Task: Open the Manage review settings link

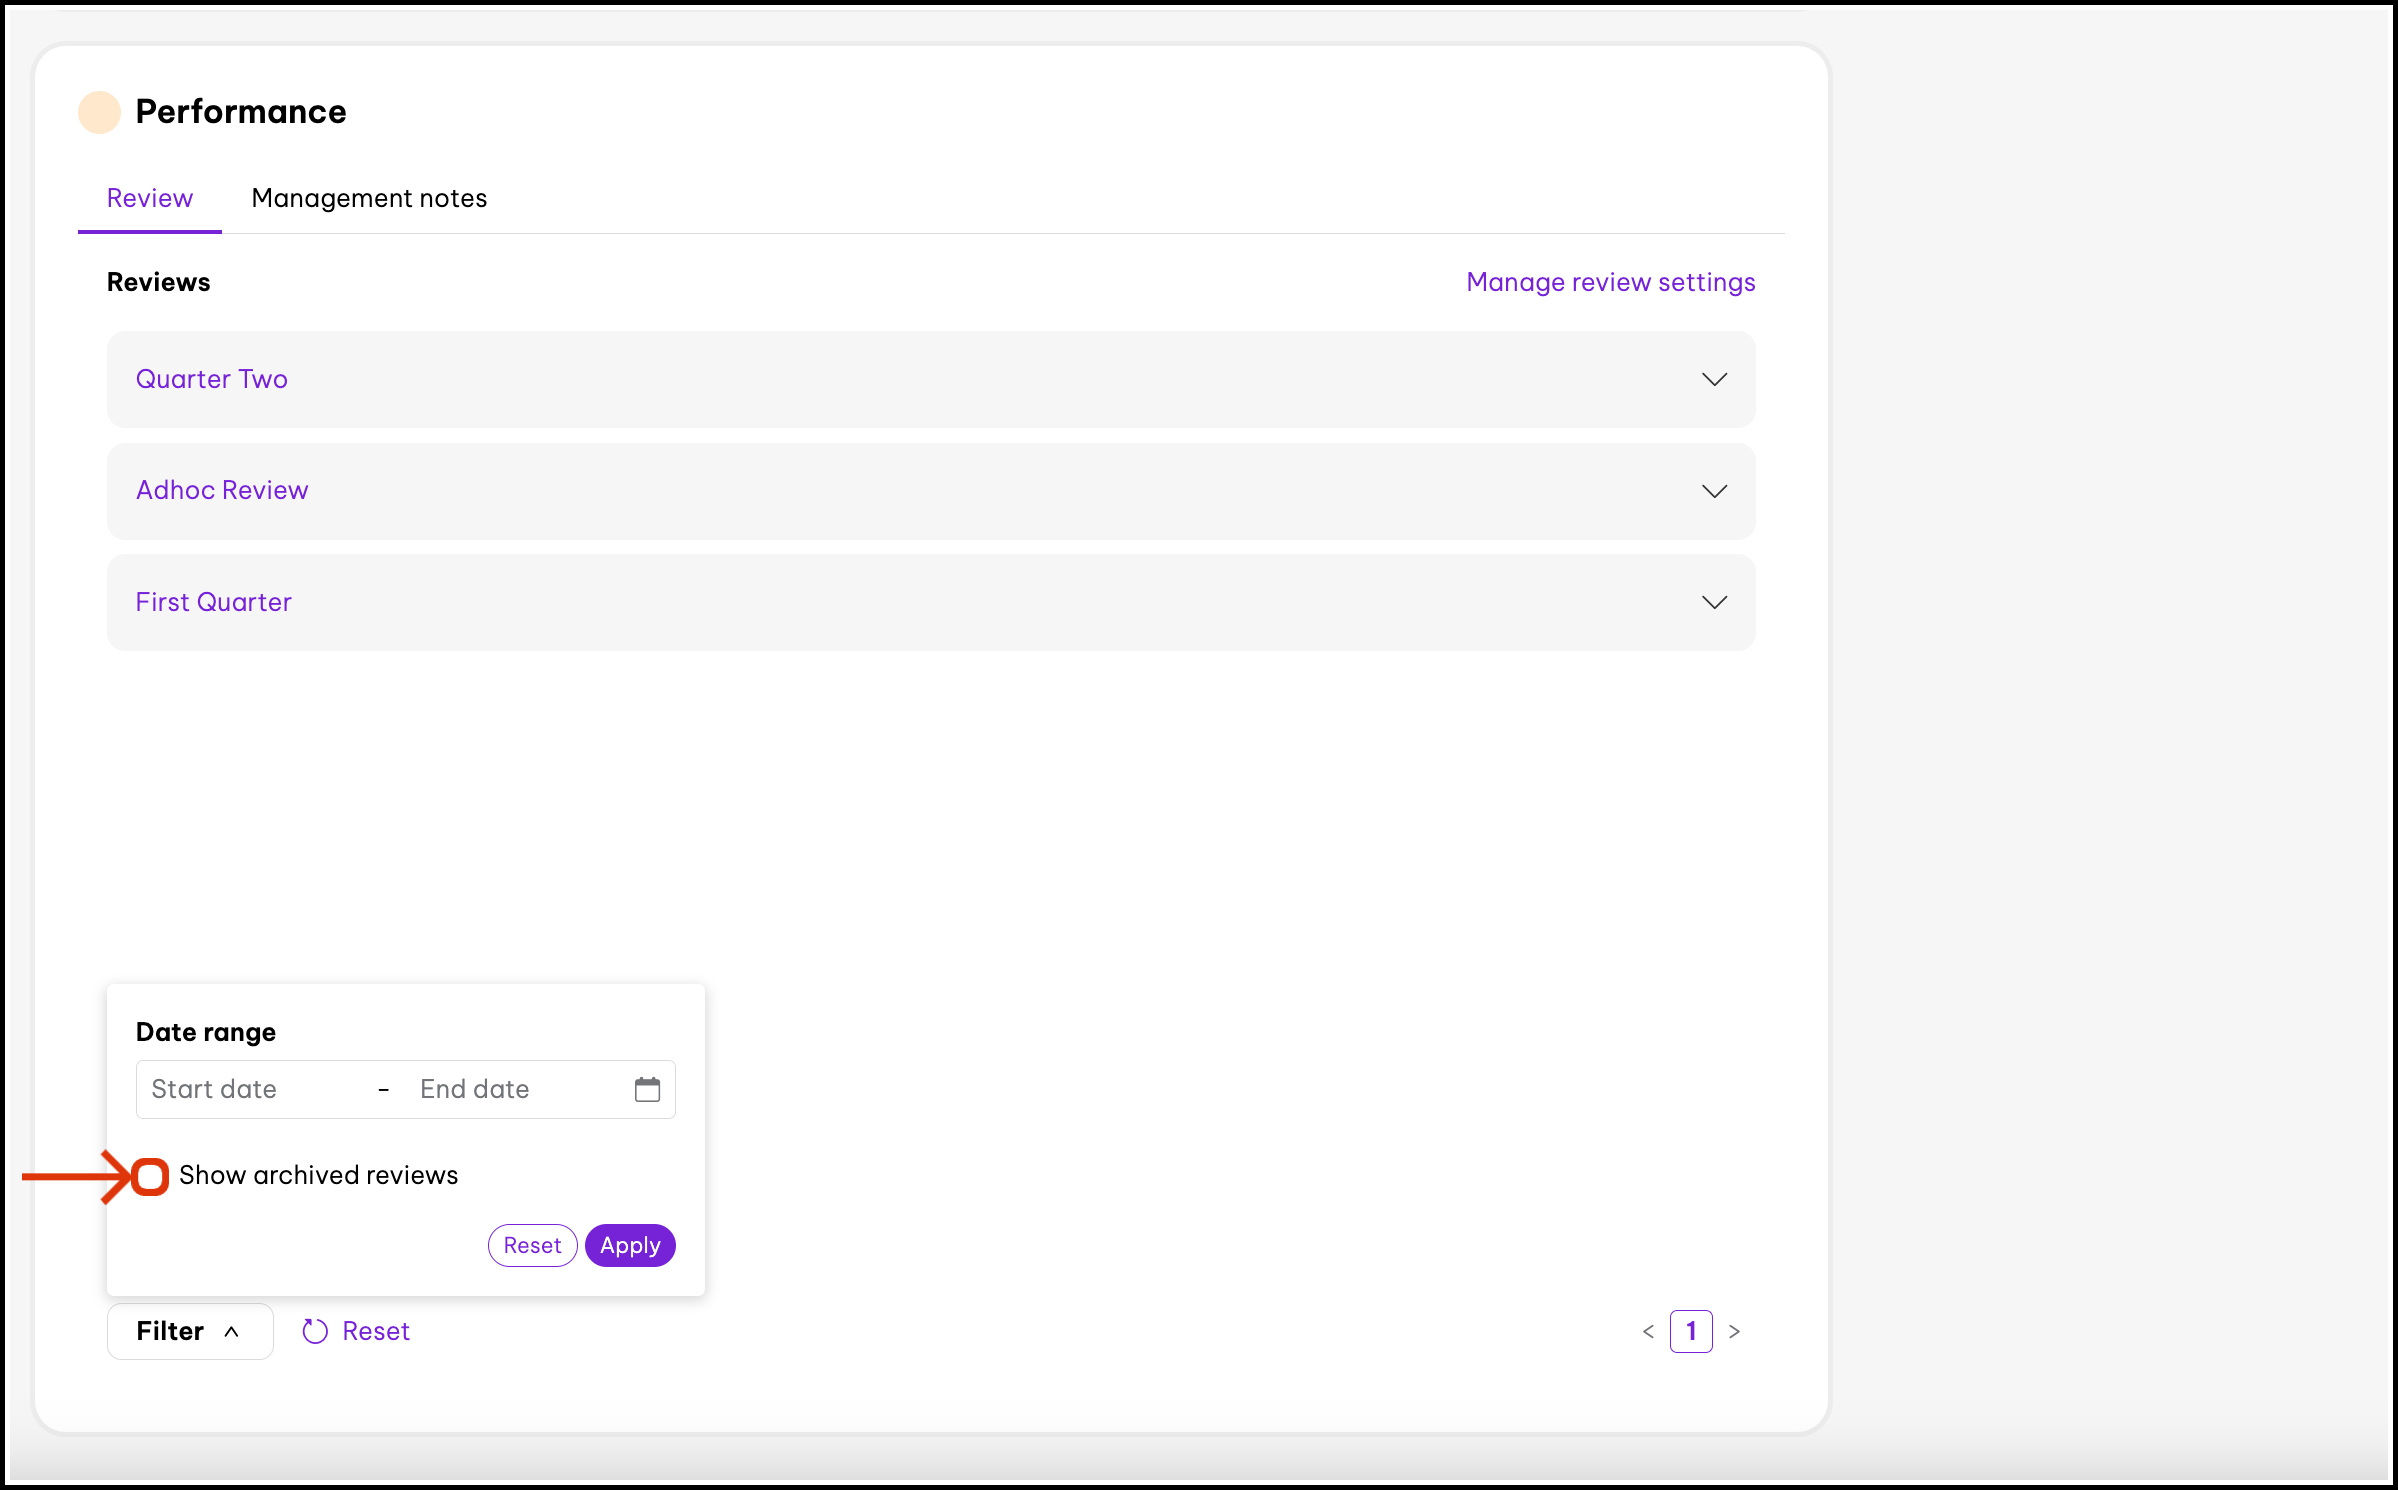Action: click(1610, 282)
